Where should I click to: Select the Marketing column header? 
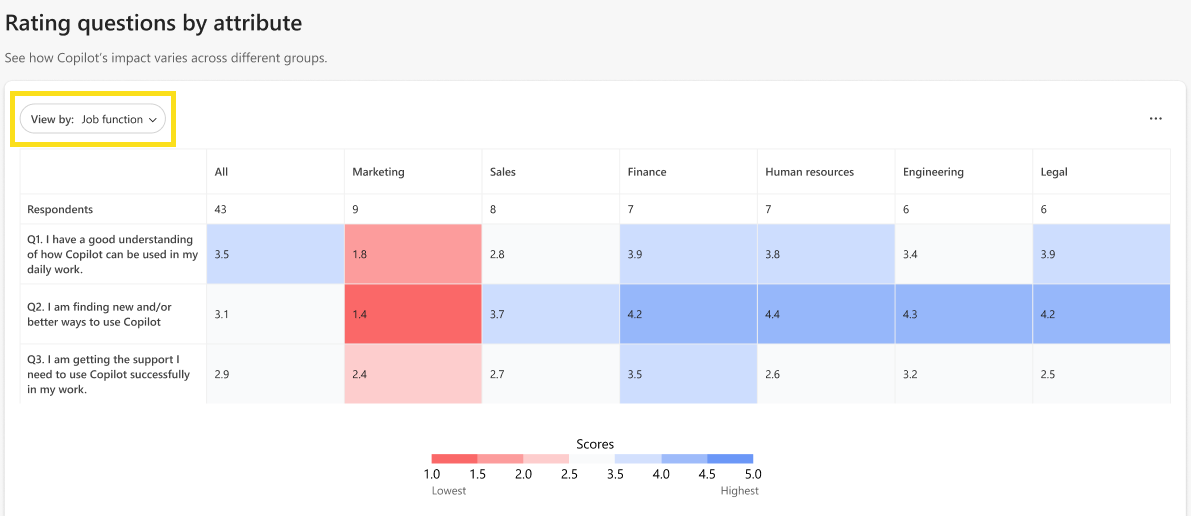(x=378, y=173)
